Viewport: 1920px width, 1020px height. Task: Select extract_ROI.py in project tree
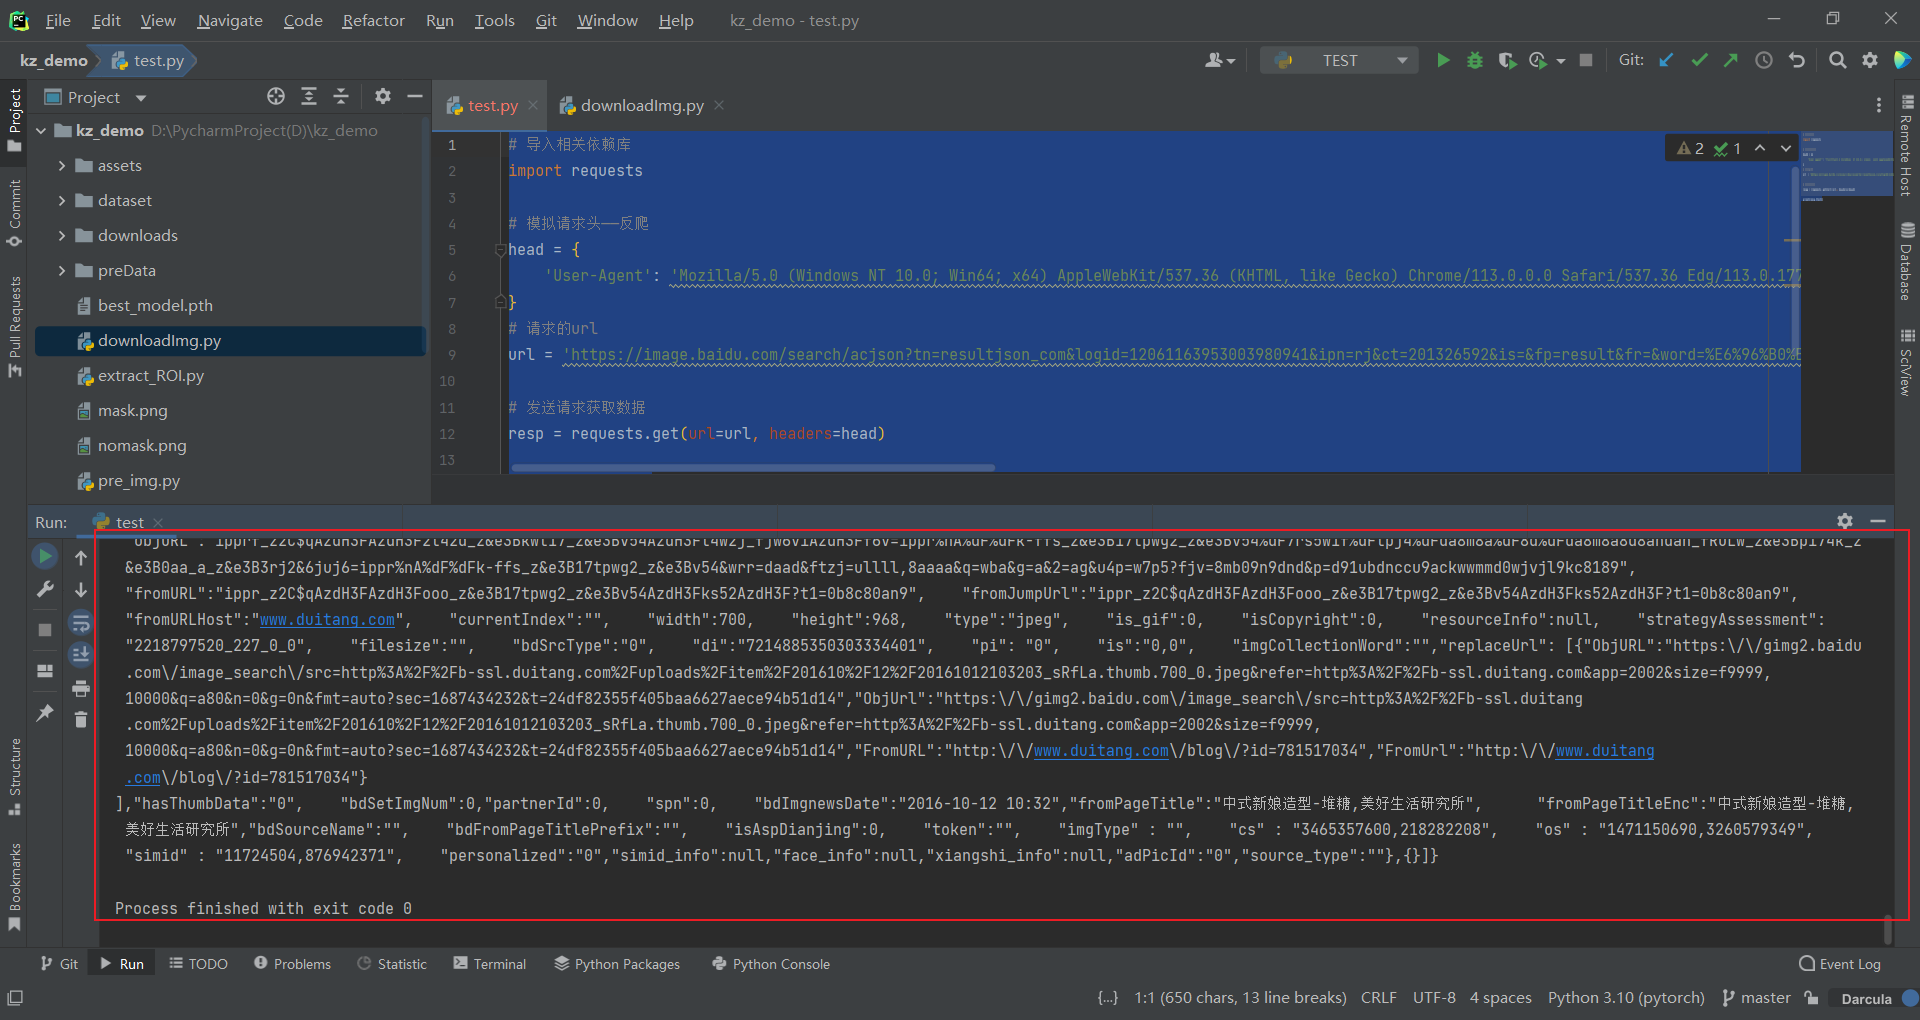point(151,376)
